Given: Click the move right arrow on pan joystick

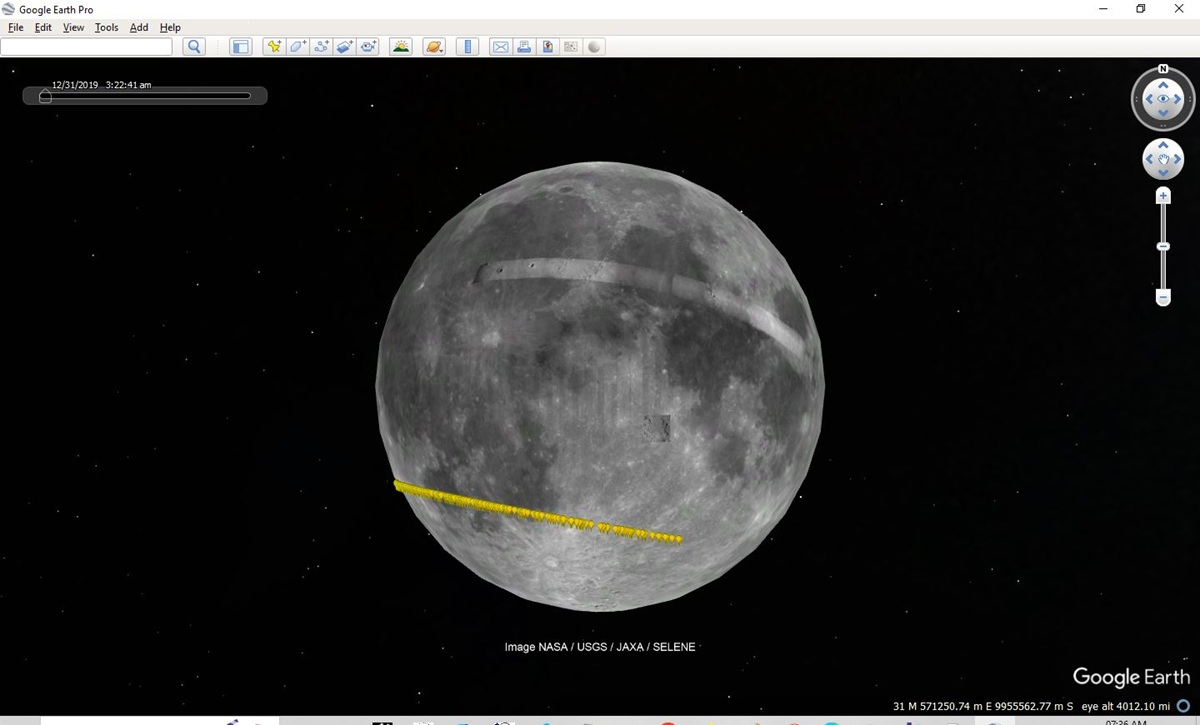Looking at the screenshot, I should coord(1177,160).
